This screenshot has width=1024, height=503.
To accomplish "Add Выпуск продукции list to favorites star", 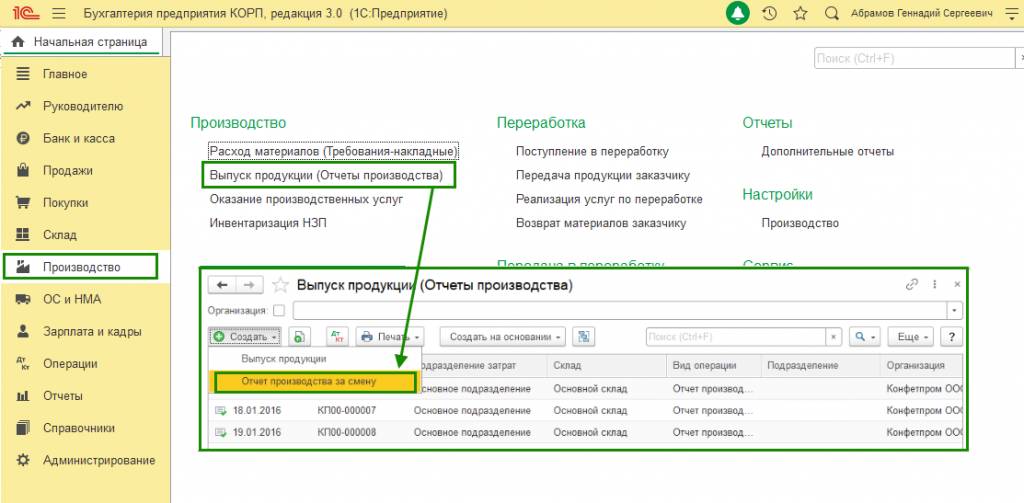I will pyautogui.click(x=280, y=285).
